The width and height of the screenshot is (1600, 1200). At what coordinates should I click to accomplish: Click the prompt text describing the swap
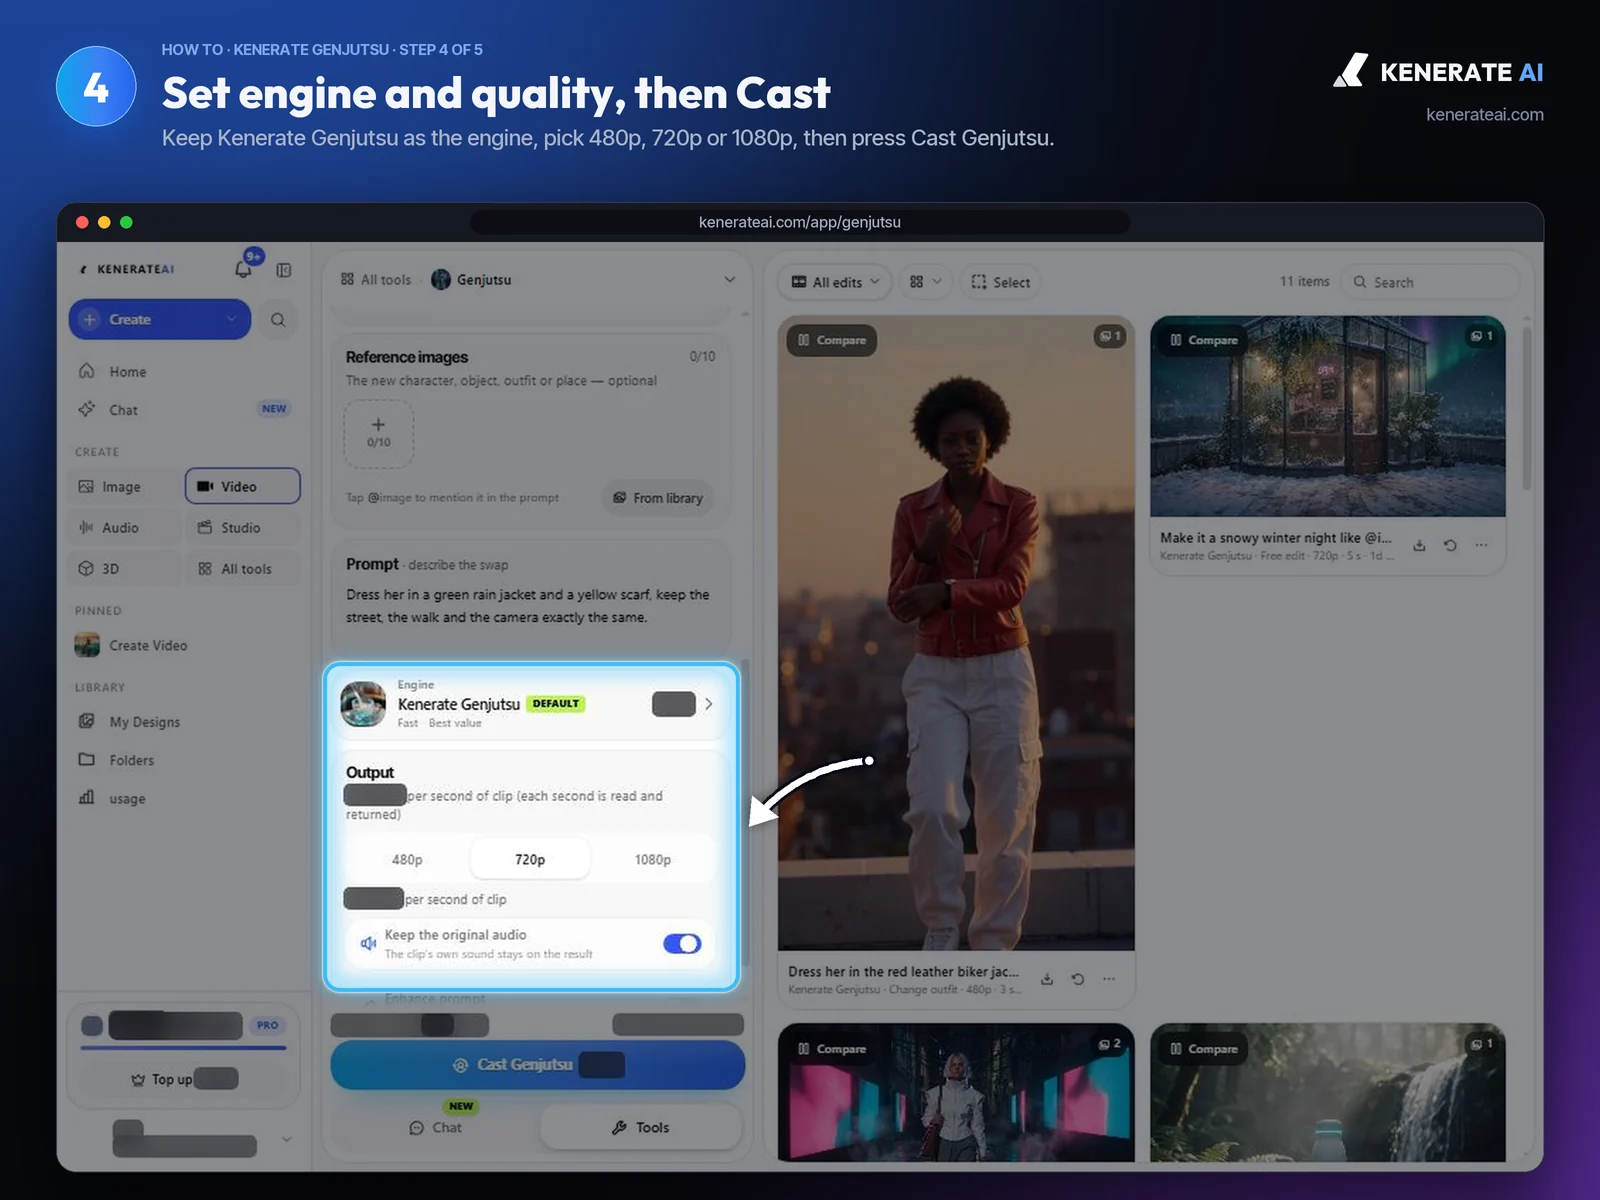(x=528, y=606)
